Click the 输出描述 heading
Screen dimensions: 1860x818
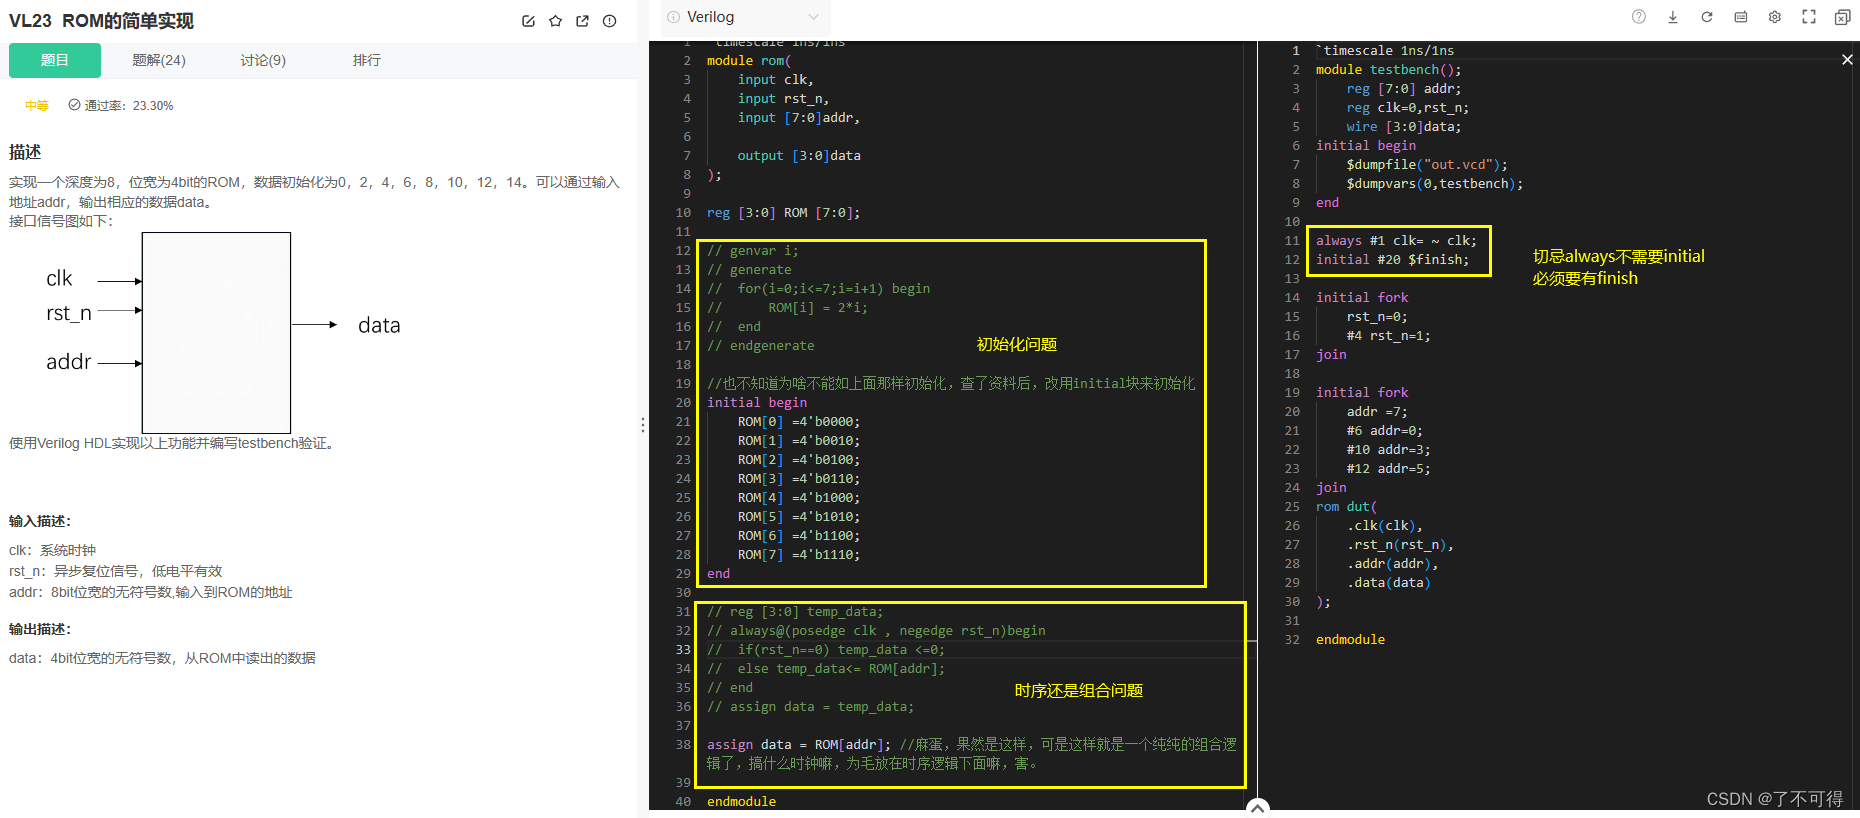tap(40, 629)
